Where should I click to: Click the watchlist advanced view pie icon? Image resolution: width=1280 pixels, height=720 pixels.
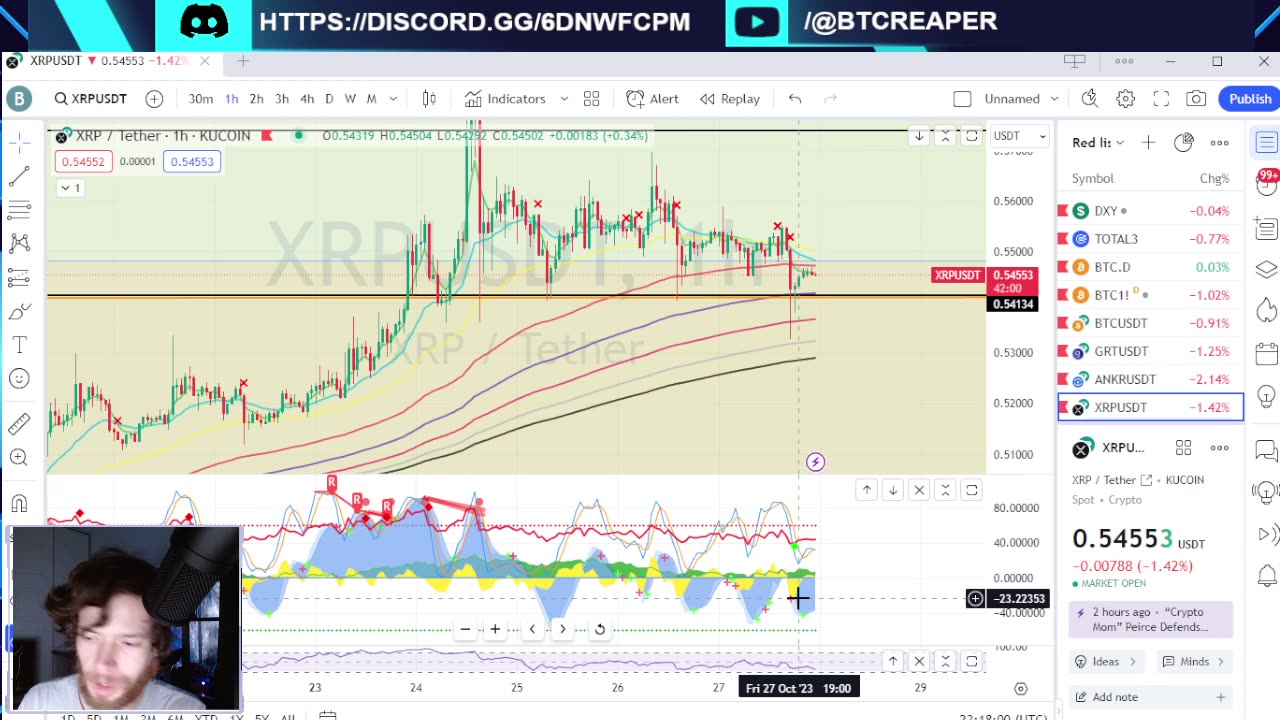point(1184,142)
